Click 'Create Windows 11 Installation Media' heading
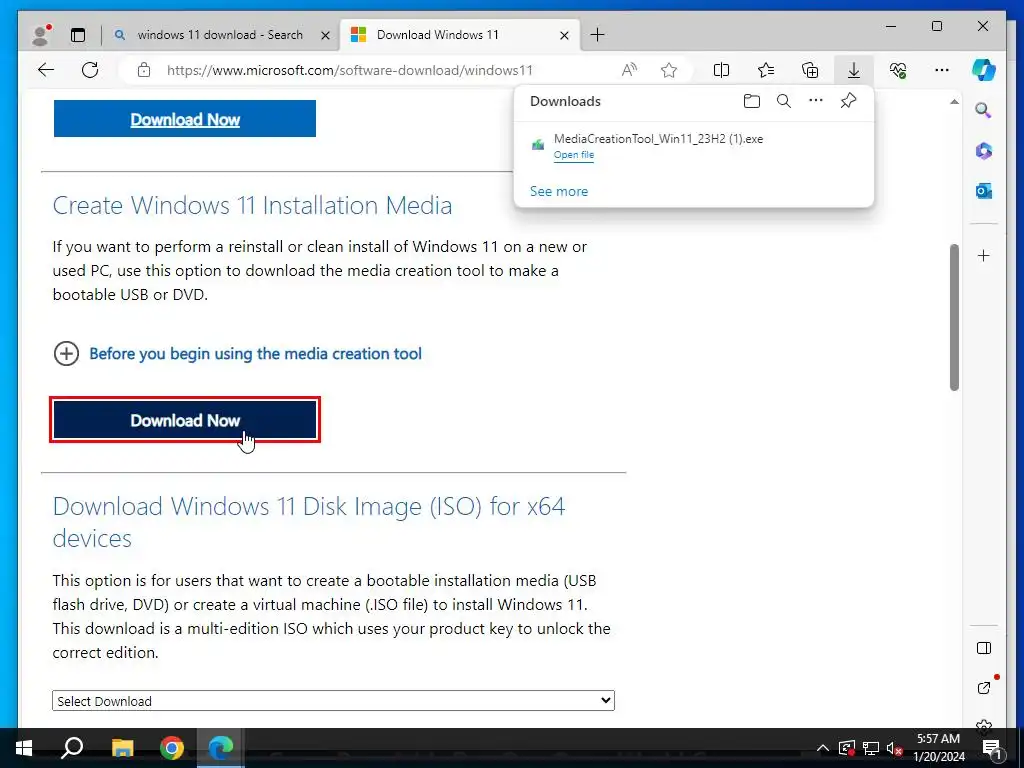The image size is (1024, 768). [252, 205]
